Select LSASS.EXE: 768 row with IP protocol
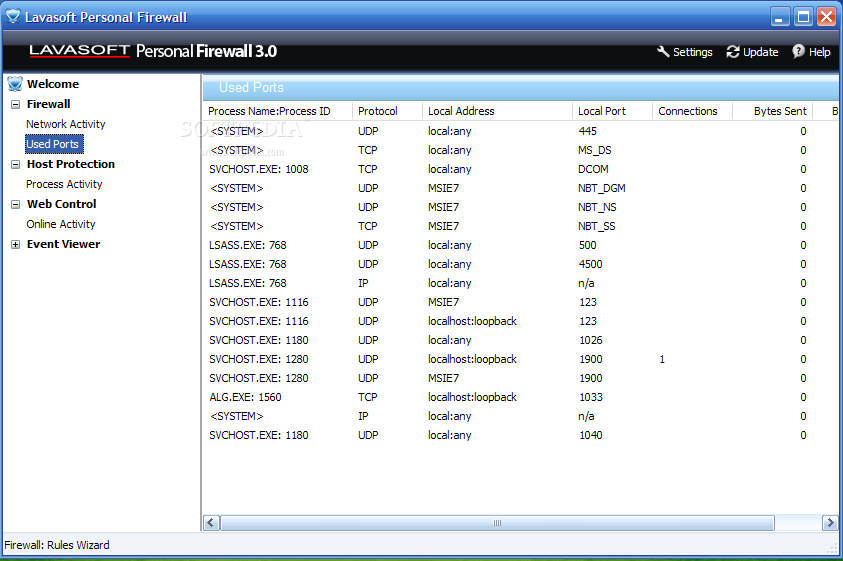Image resolution: width=843 pixels, height=561 pixels. [520, 283]
